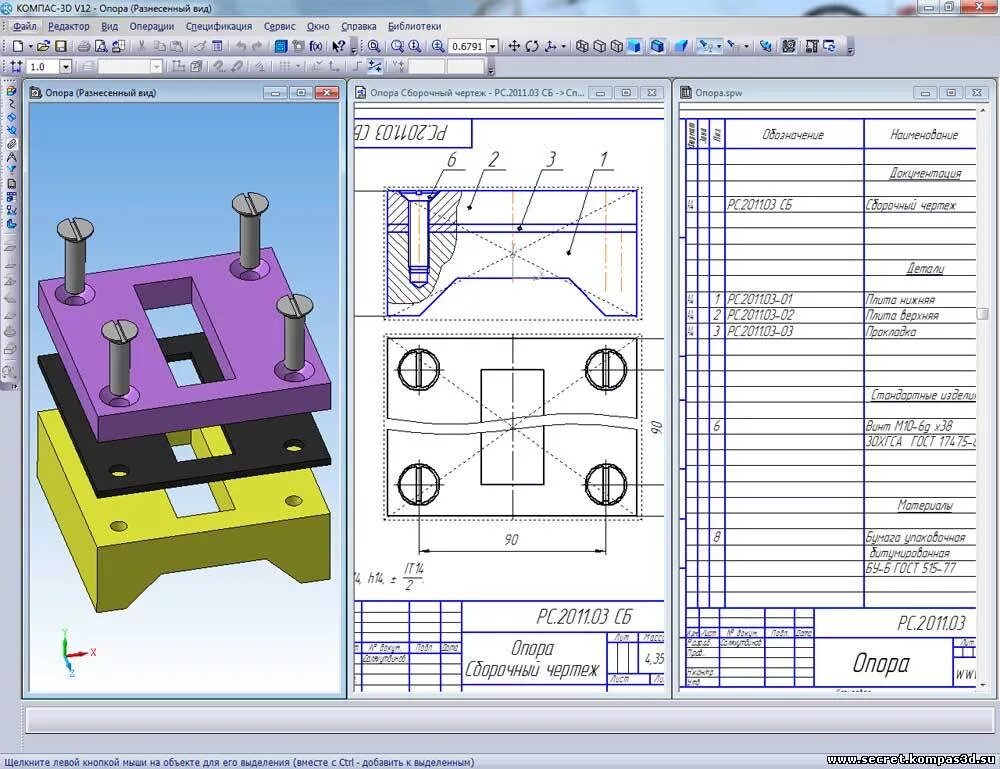Activate the context help pointer
1000x769 pixels.
click(x=339, y=46)
